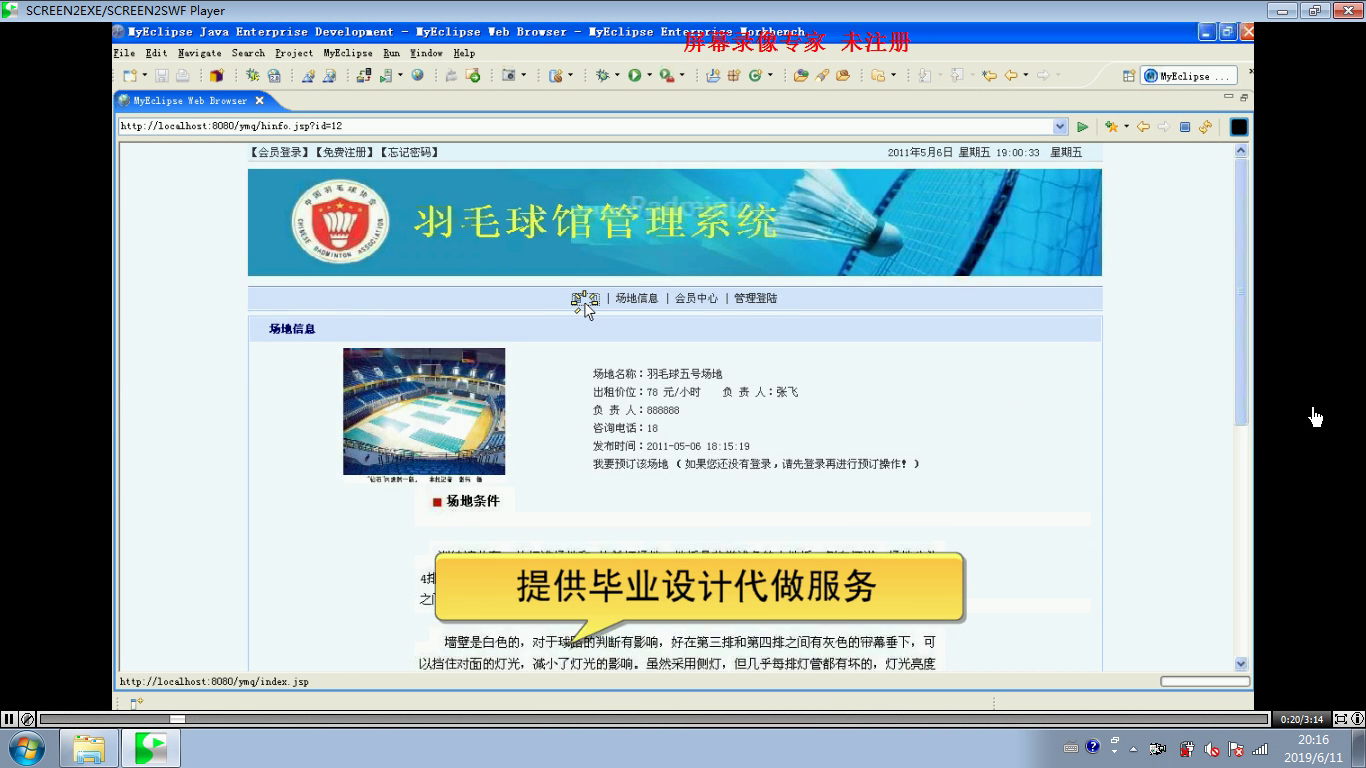Screen dimensions: 1366x768
Task: Click the Open Perspective icon
Action: (x=1129, y=76)
